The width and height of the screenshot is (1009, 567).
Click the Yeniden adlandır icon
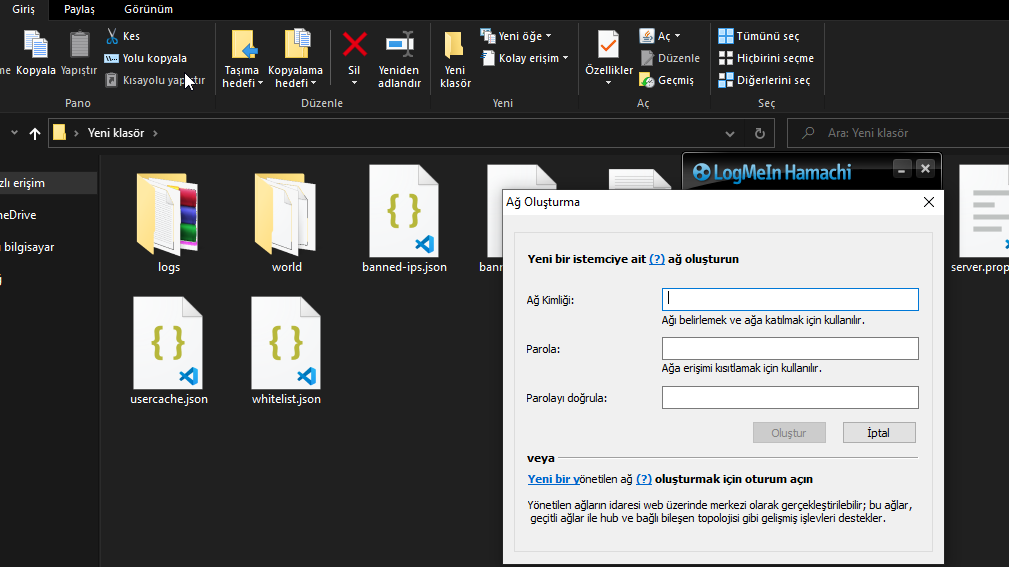click(399, 44)
